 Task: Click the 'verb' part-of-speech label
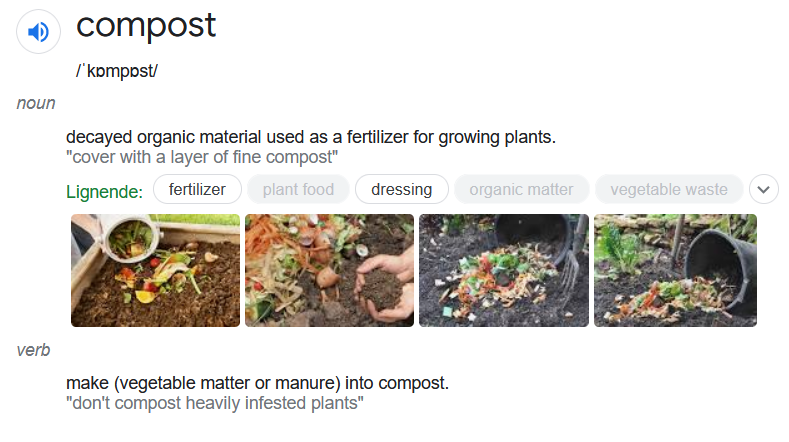pos(34,350)
